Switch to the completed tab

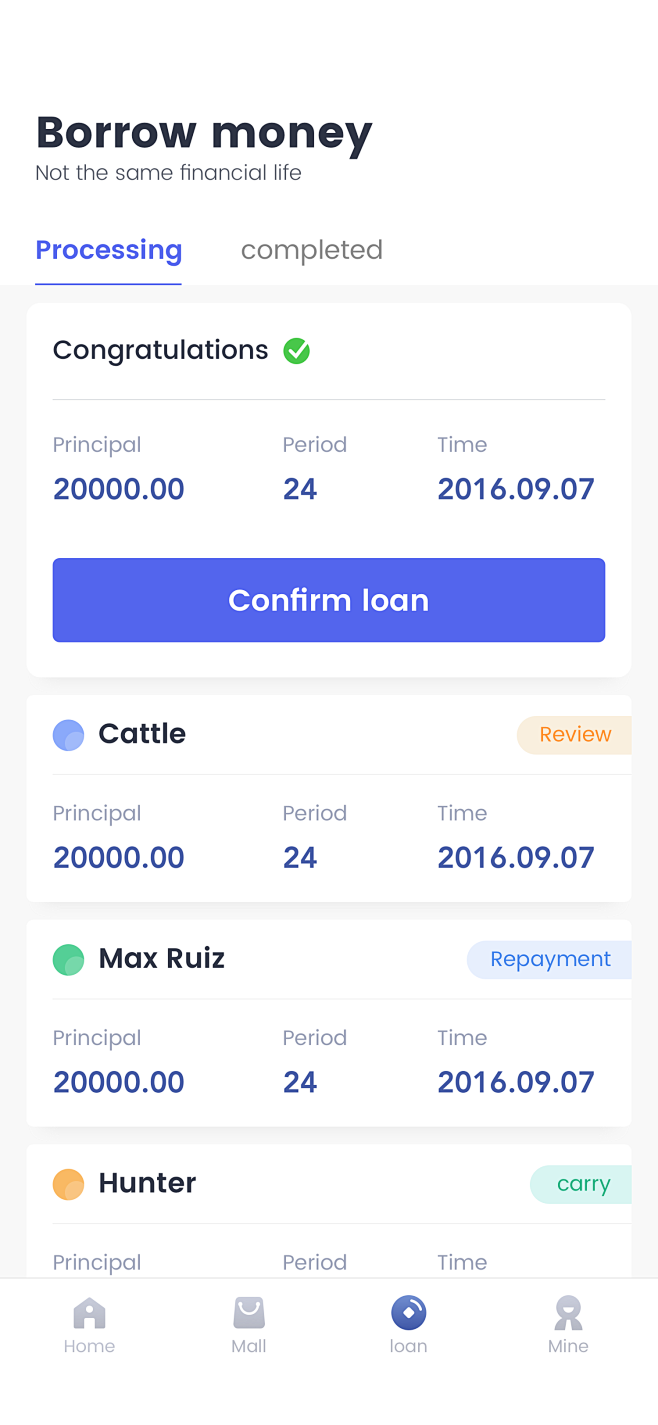(312, 250)
